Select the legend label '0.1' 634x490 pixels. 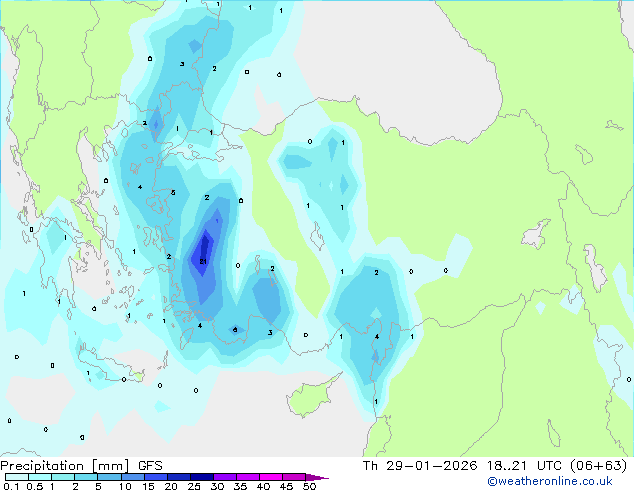tap(11, 486)
